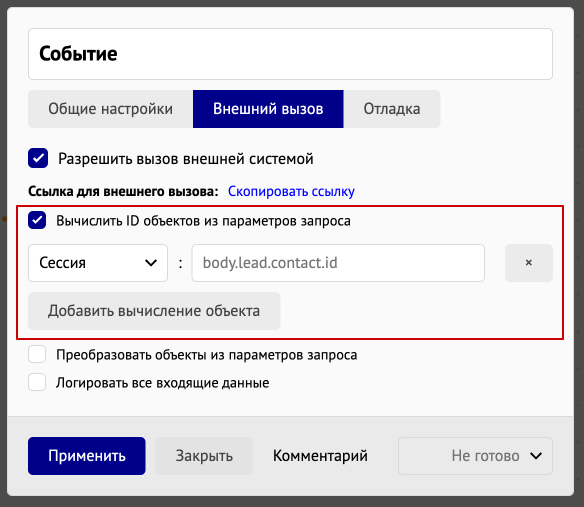Remove object calculation row with × icon
This screenshot has width=584, height=507.
529,263
